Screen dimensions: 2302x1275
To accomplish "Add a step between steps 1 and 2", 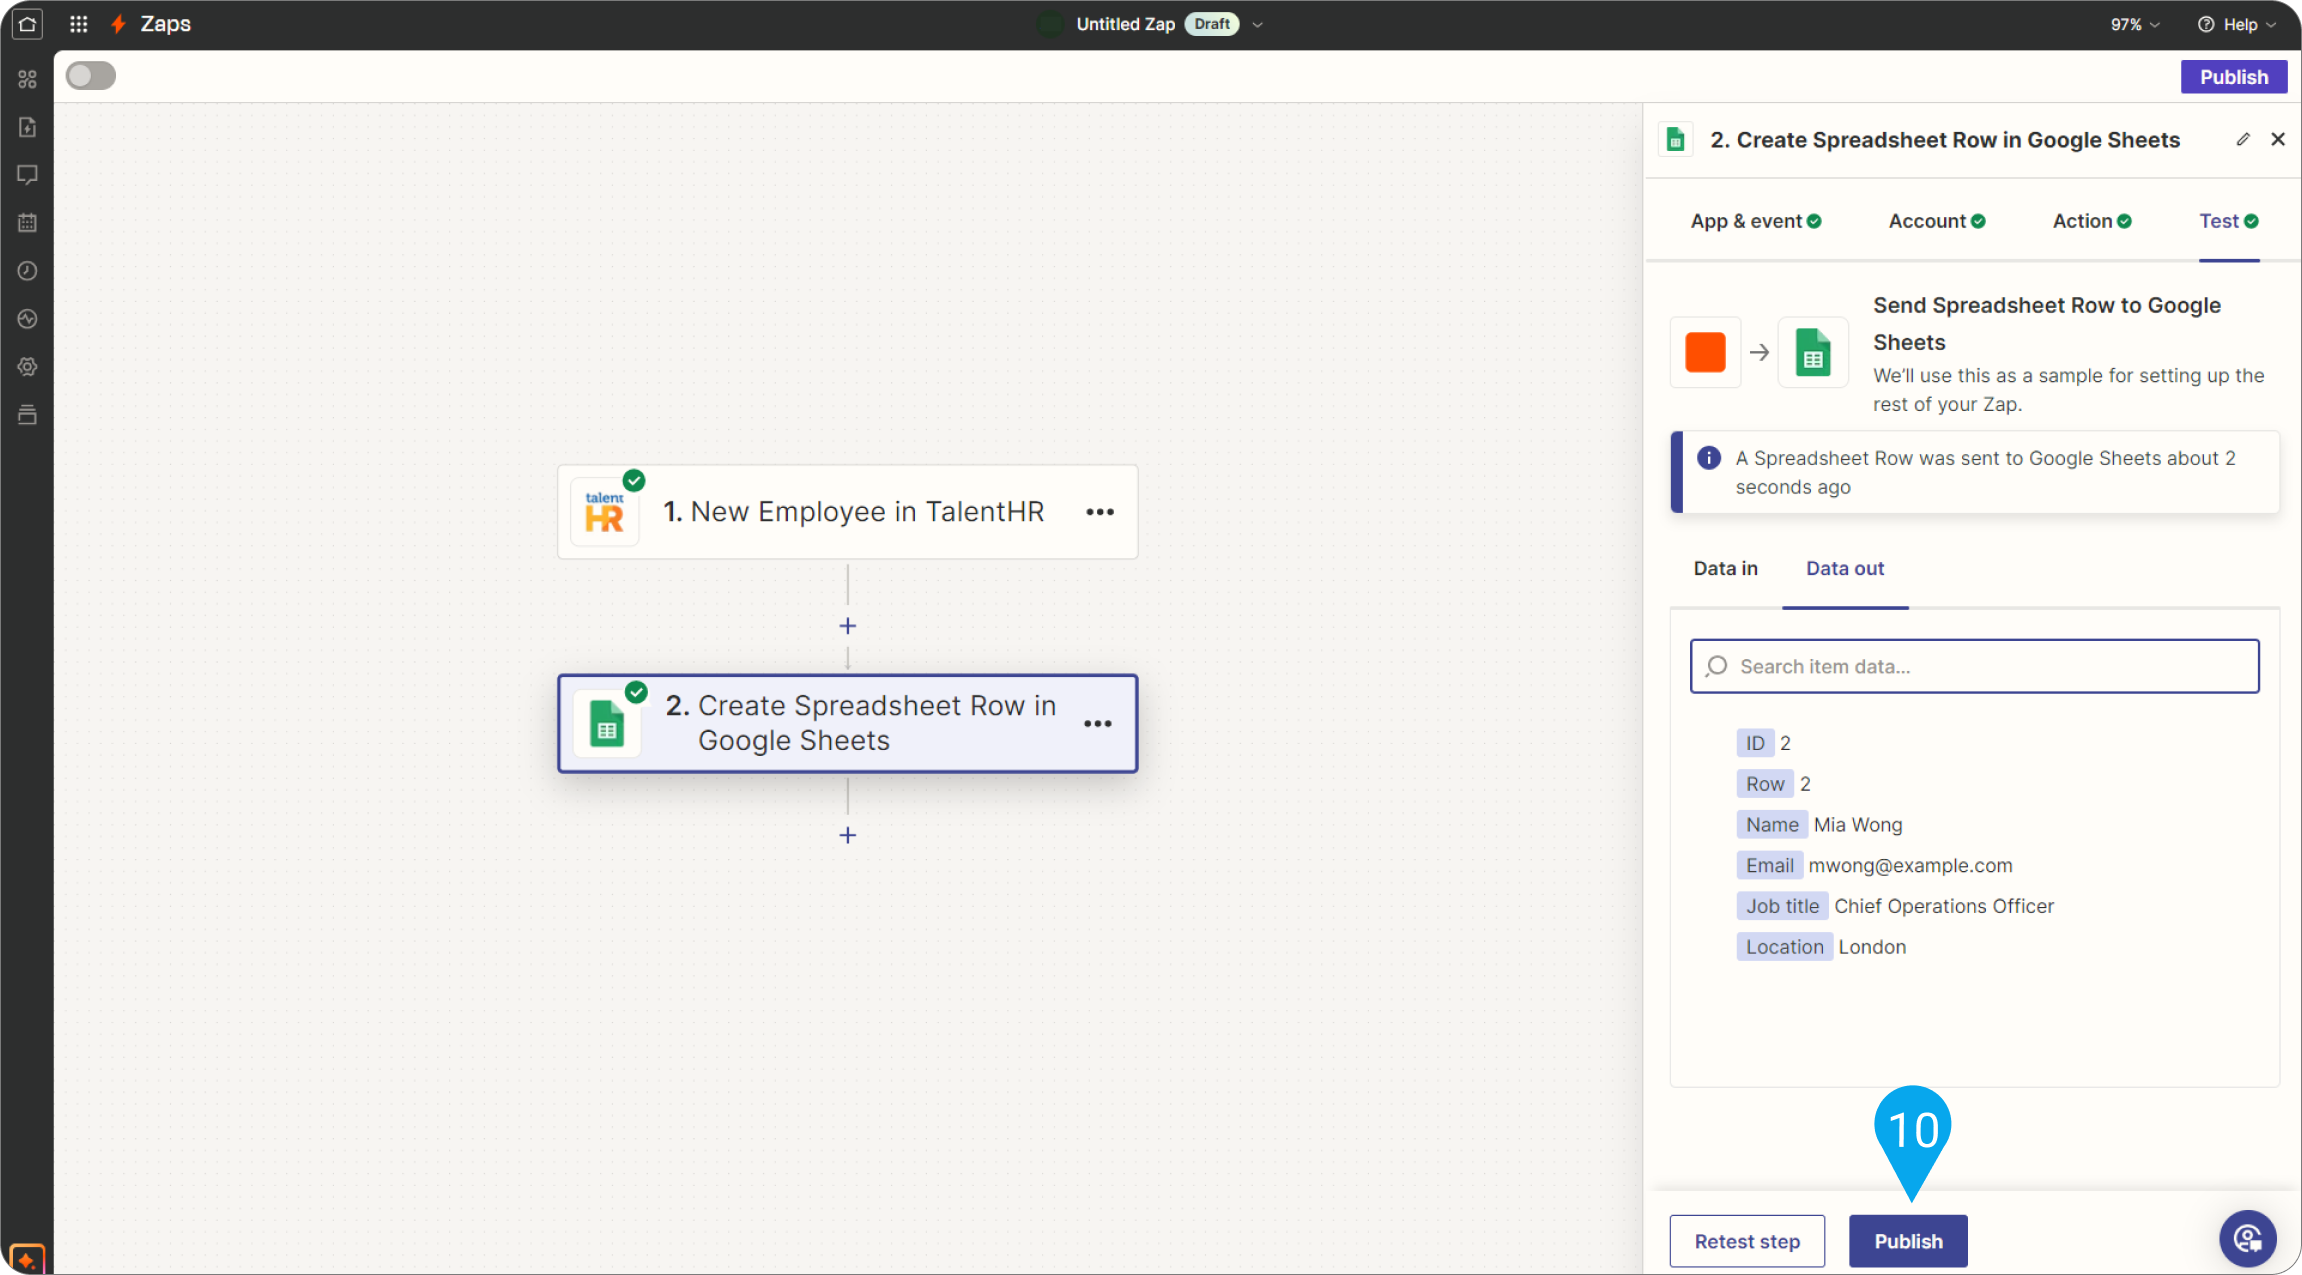I will pyautogui.click(x=848, y=626).
